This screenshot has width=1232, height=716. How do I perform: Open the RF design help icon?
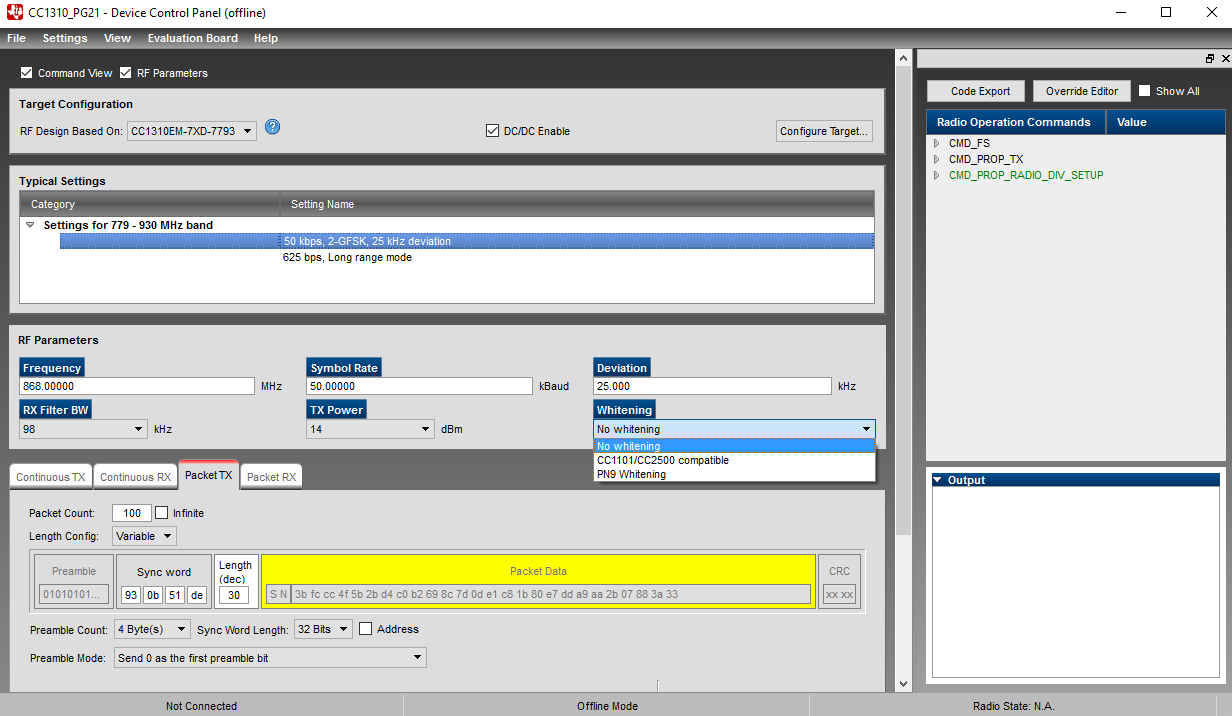[272, 127]
